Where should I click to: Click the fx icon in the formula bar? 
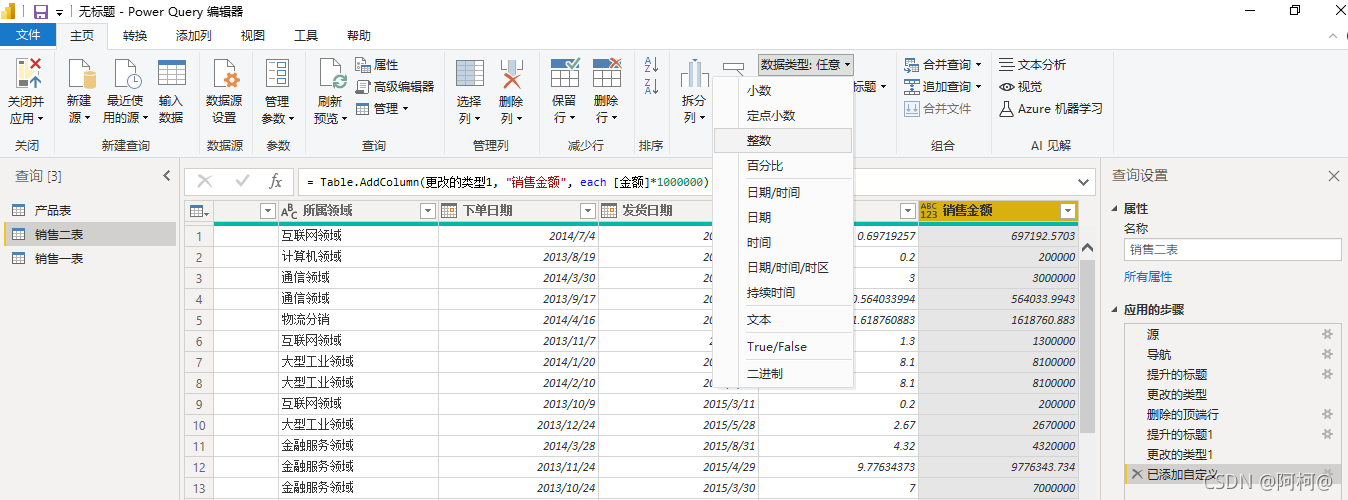pos(276,181)
